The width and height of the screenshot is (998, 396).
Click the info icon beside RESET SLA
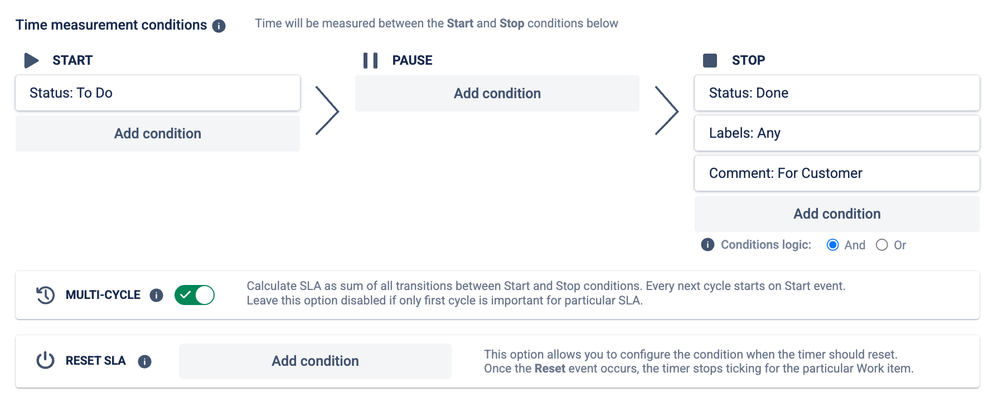(145, 362)
